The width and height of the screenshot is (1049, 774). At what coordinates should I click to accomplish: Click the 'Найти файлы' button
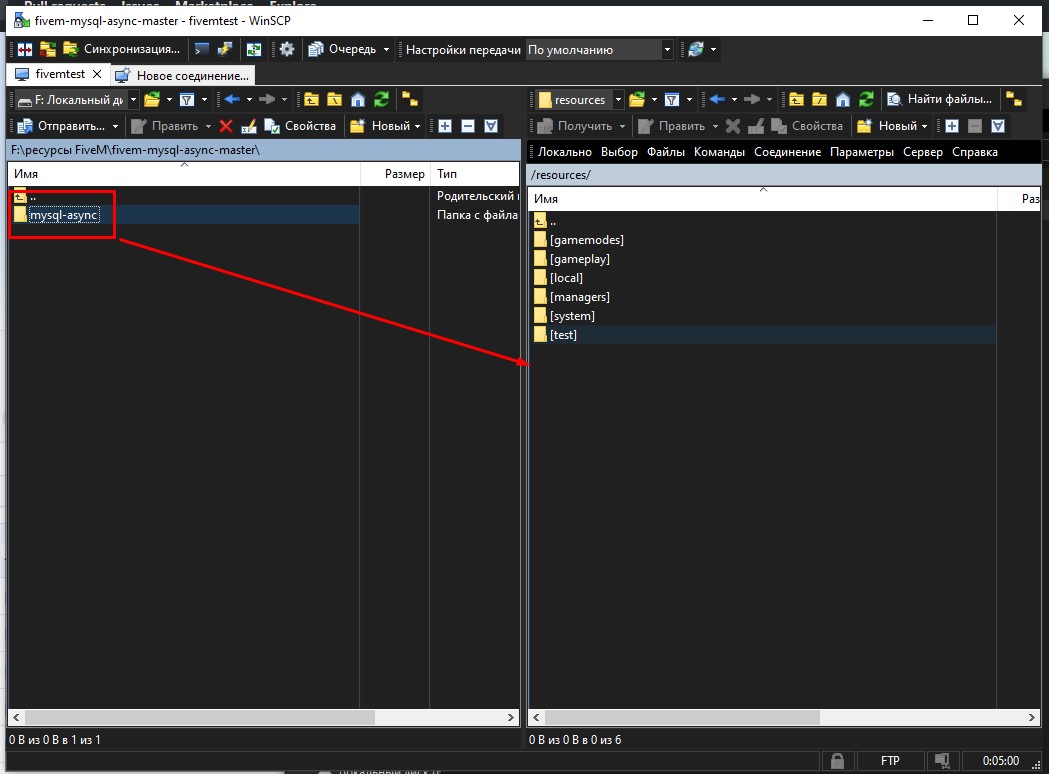[940, 99]
